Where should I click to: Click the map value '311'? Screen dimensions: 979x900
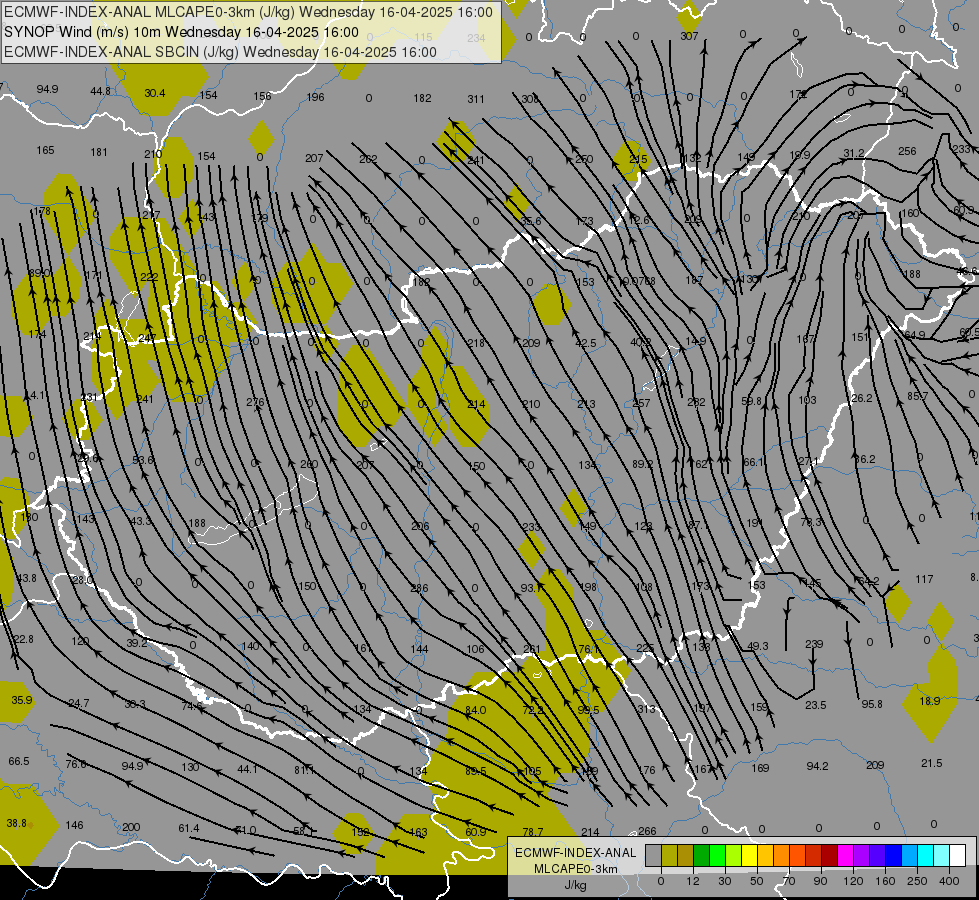(x=476, y=99)
